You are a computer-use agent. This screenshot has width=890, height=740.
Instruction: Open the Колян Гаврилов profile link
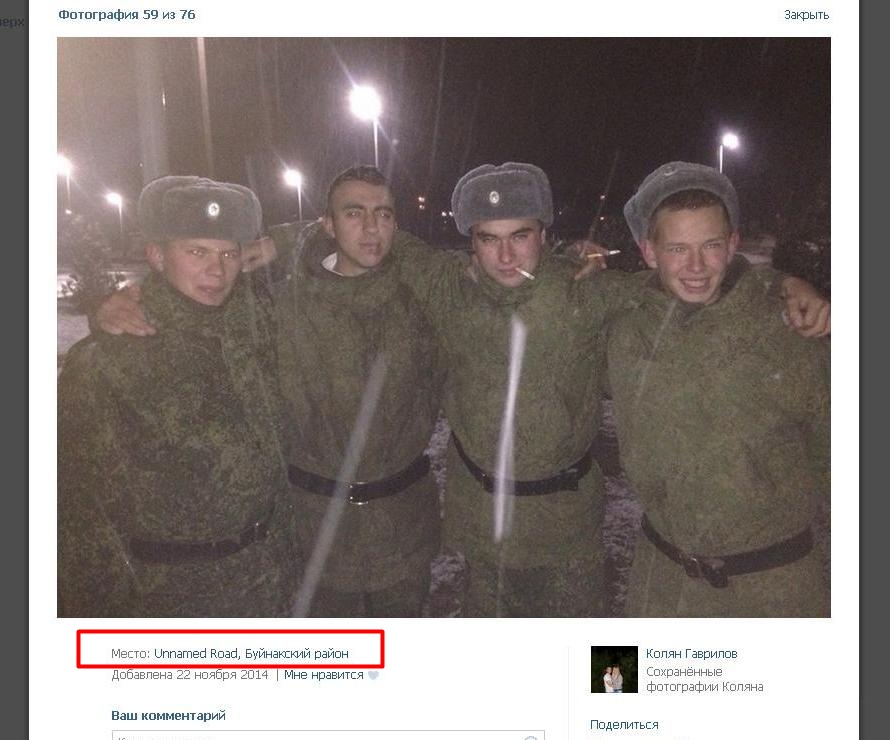tap(691, 653)
